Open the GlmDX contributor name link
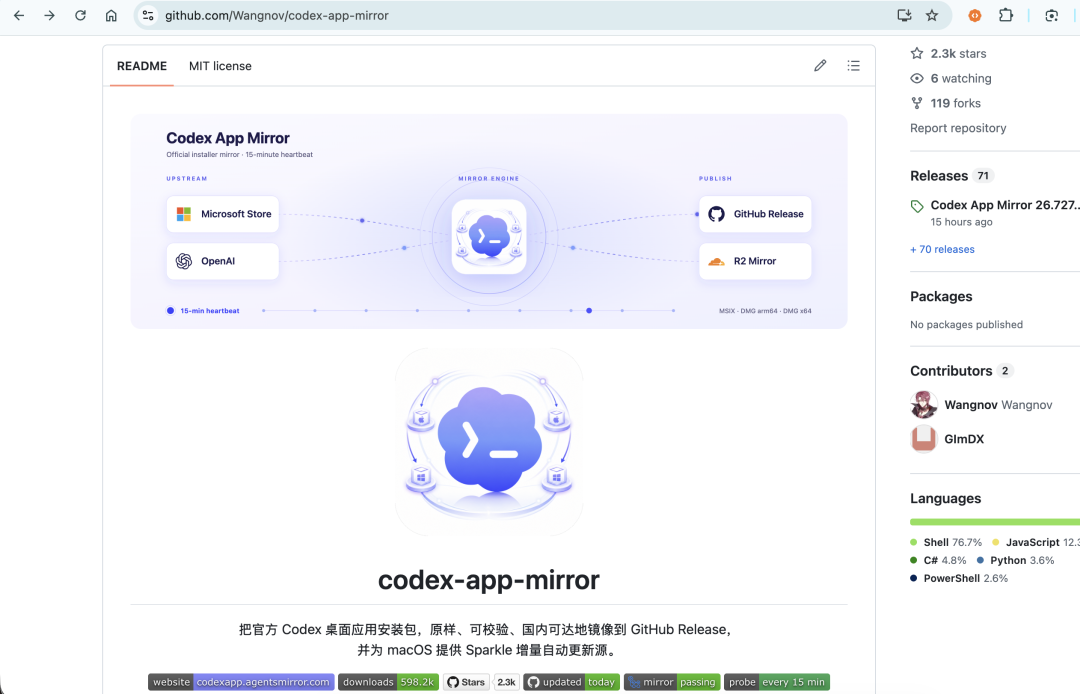The width and height of the screenshot is (1080, 694). pyautogui.click(x=964, y=439)
